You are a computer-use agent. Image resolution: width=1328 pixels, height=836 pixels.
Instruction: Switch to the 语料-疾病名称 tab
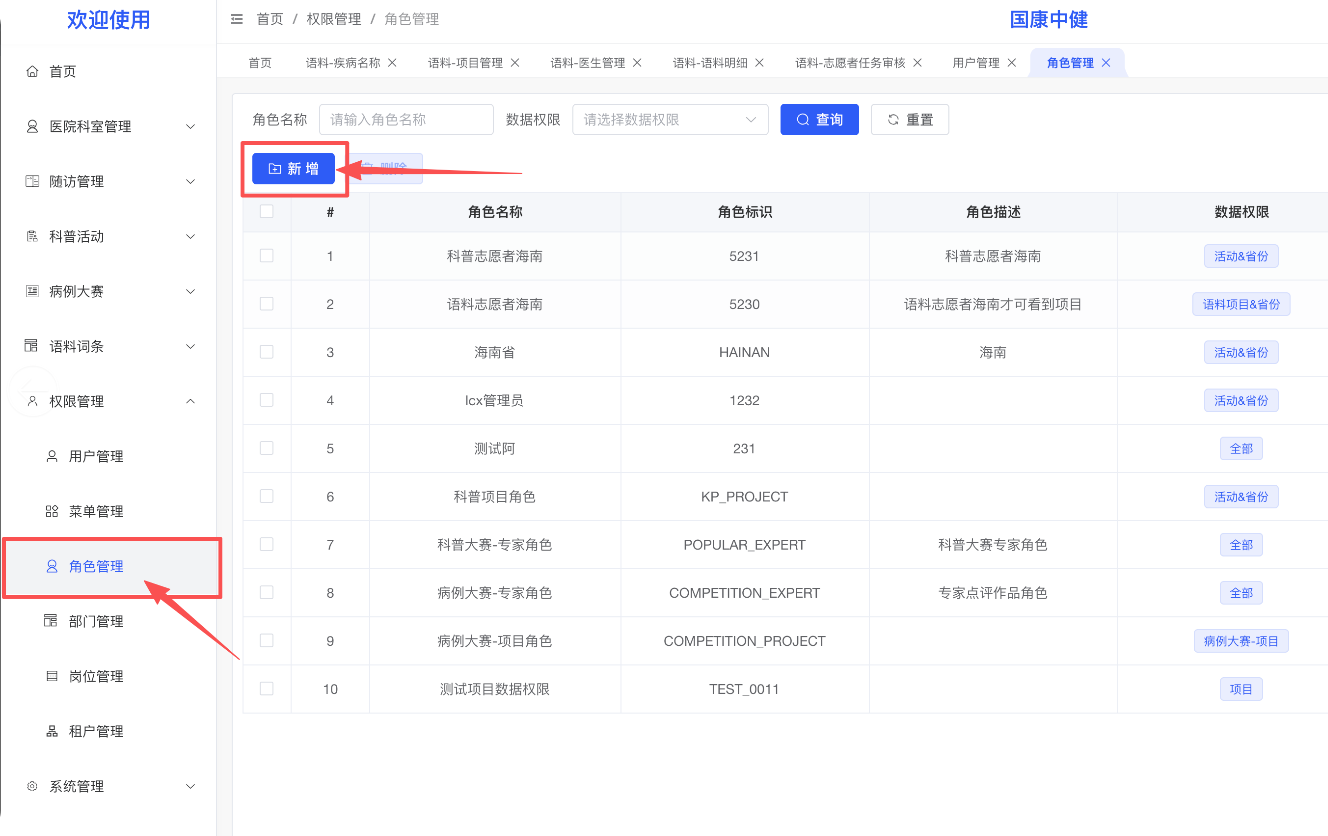tap(343, 63)
